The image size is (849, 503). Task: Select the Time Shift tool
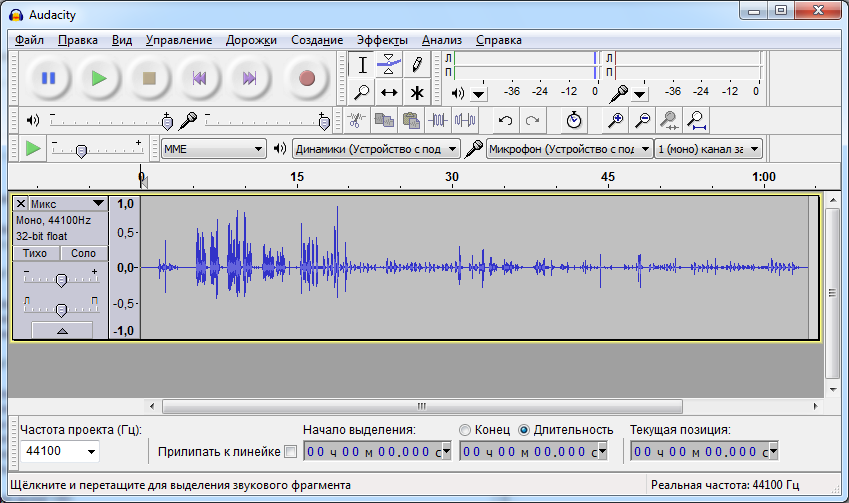pos(390,93)
